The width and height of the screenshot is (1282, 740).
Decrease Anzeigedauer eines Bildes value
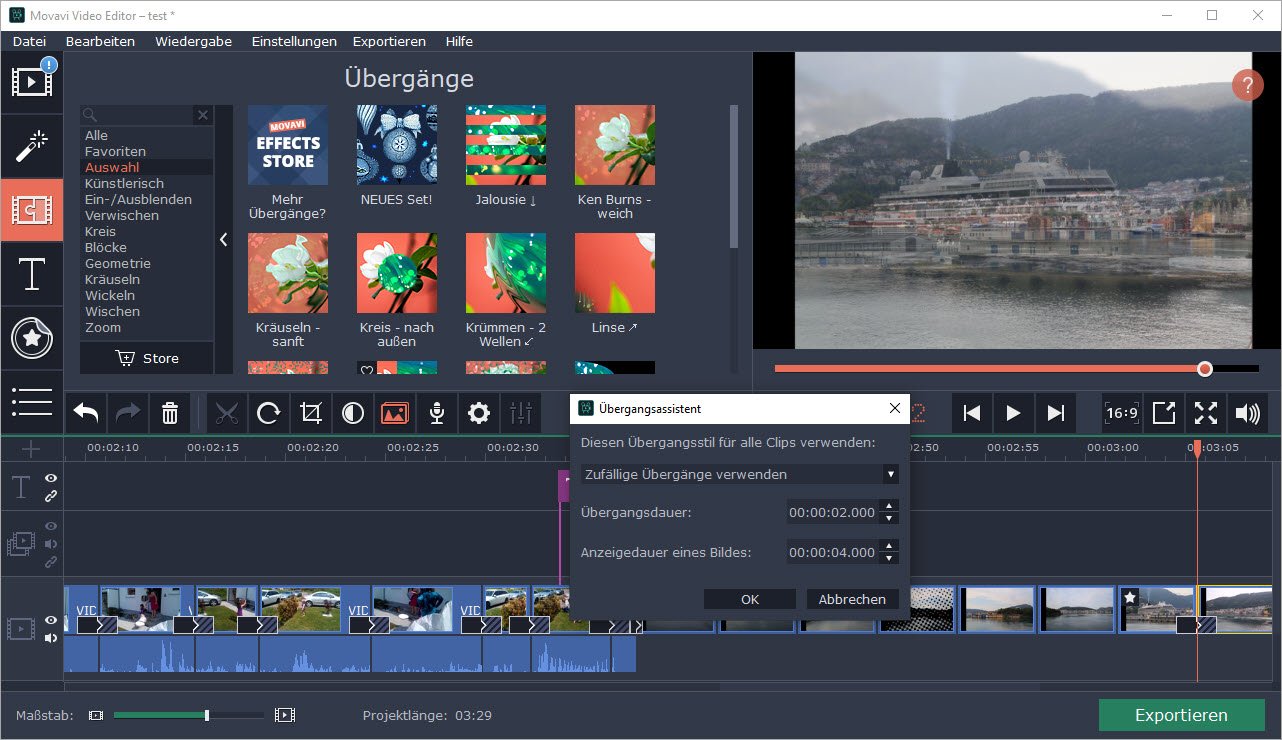coord(890,557)
